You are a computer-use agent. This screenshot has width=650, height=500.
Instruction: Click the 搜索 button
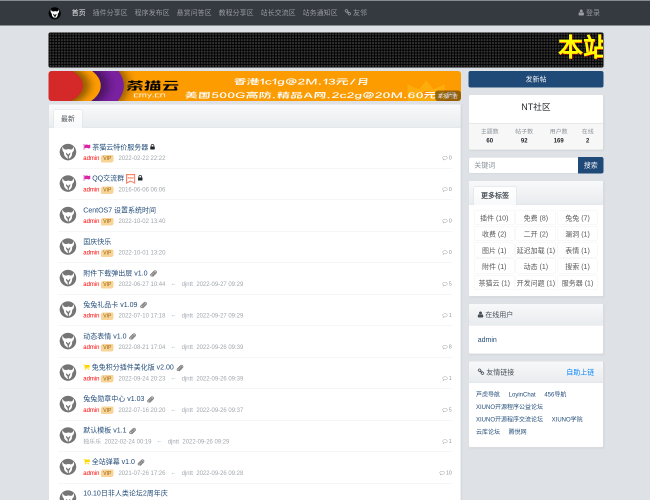point(590,165)
